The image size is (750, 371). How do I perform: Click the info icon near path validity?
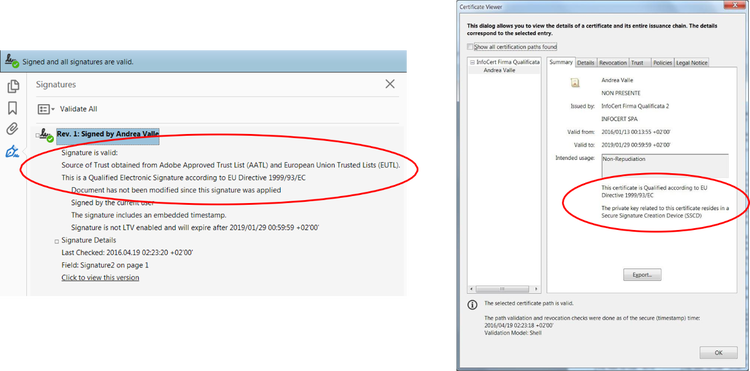[x=472, y=304]
